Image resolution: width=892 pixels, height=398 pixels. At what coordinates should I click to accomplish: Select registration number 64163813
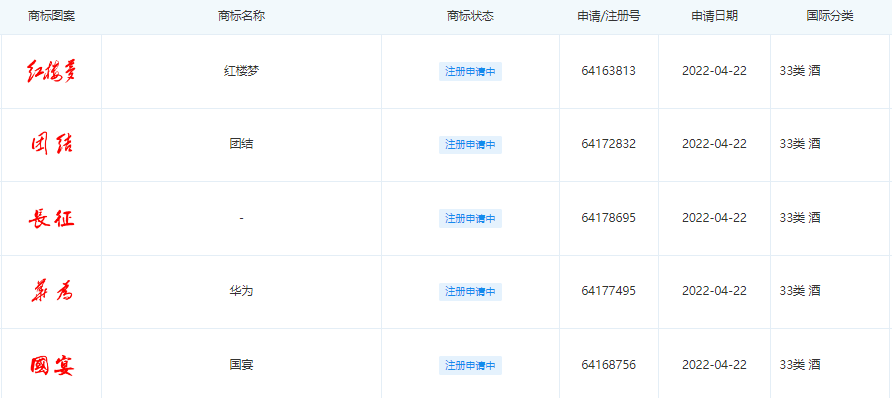(x=609, y=72)
